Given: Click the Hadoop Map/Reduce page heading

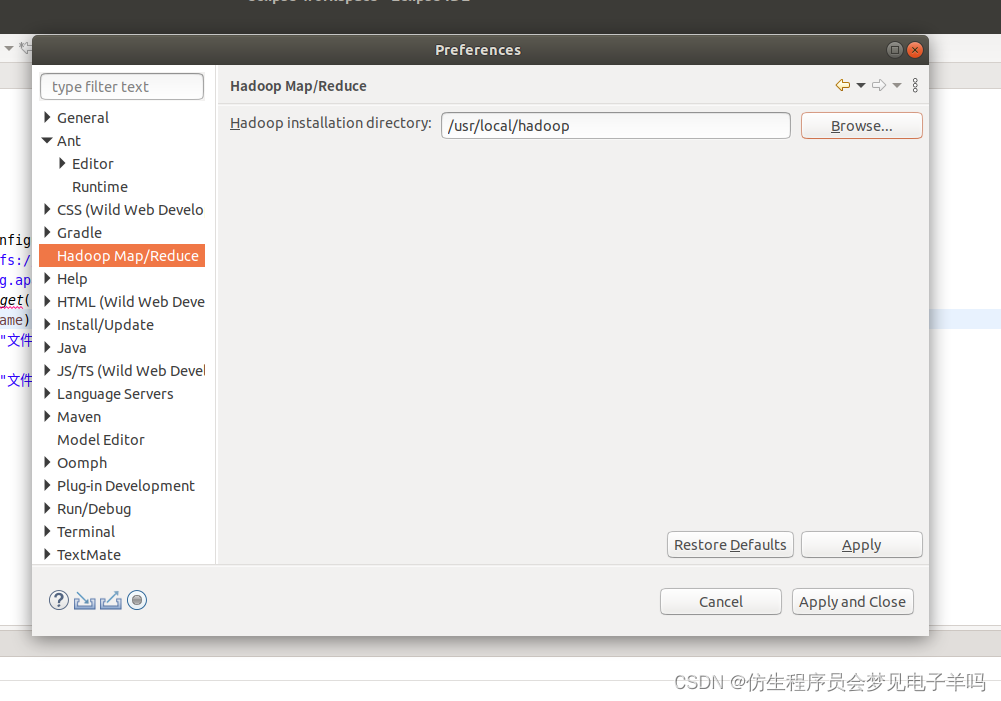Looking at the screenshot, I should [x=298, y=86].
